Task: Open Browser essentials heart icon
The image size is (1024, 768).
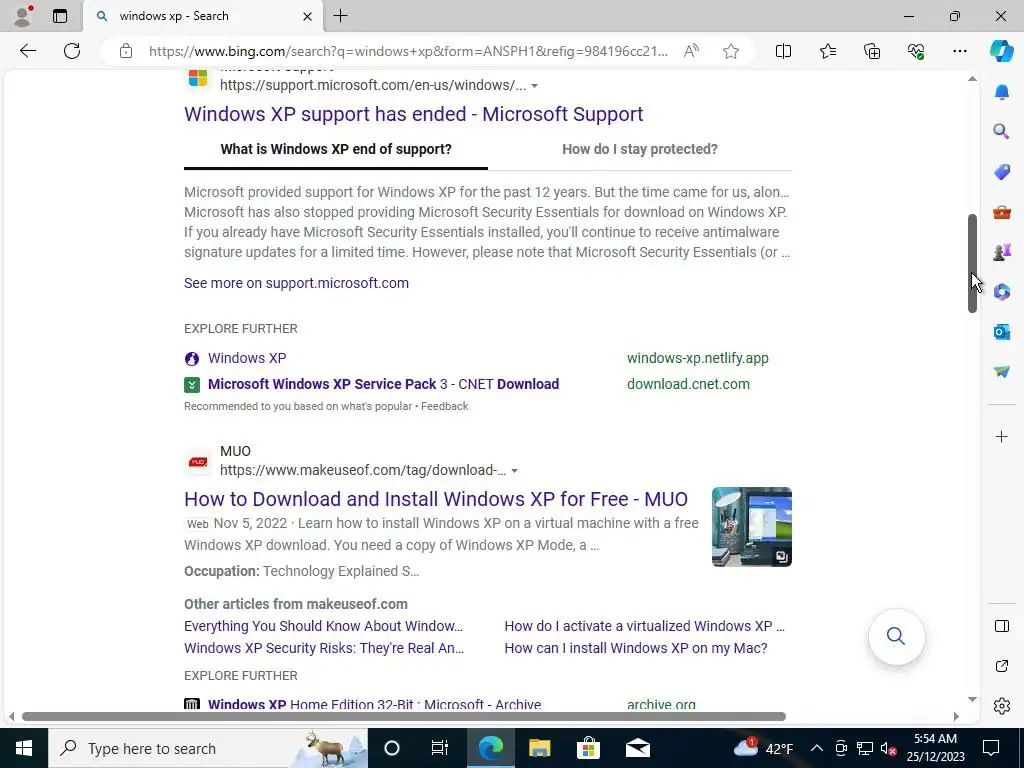Action: (x=916, y=51)
